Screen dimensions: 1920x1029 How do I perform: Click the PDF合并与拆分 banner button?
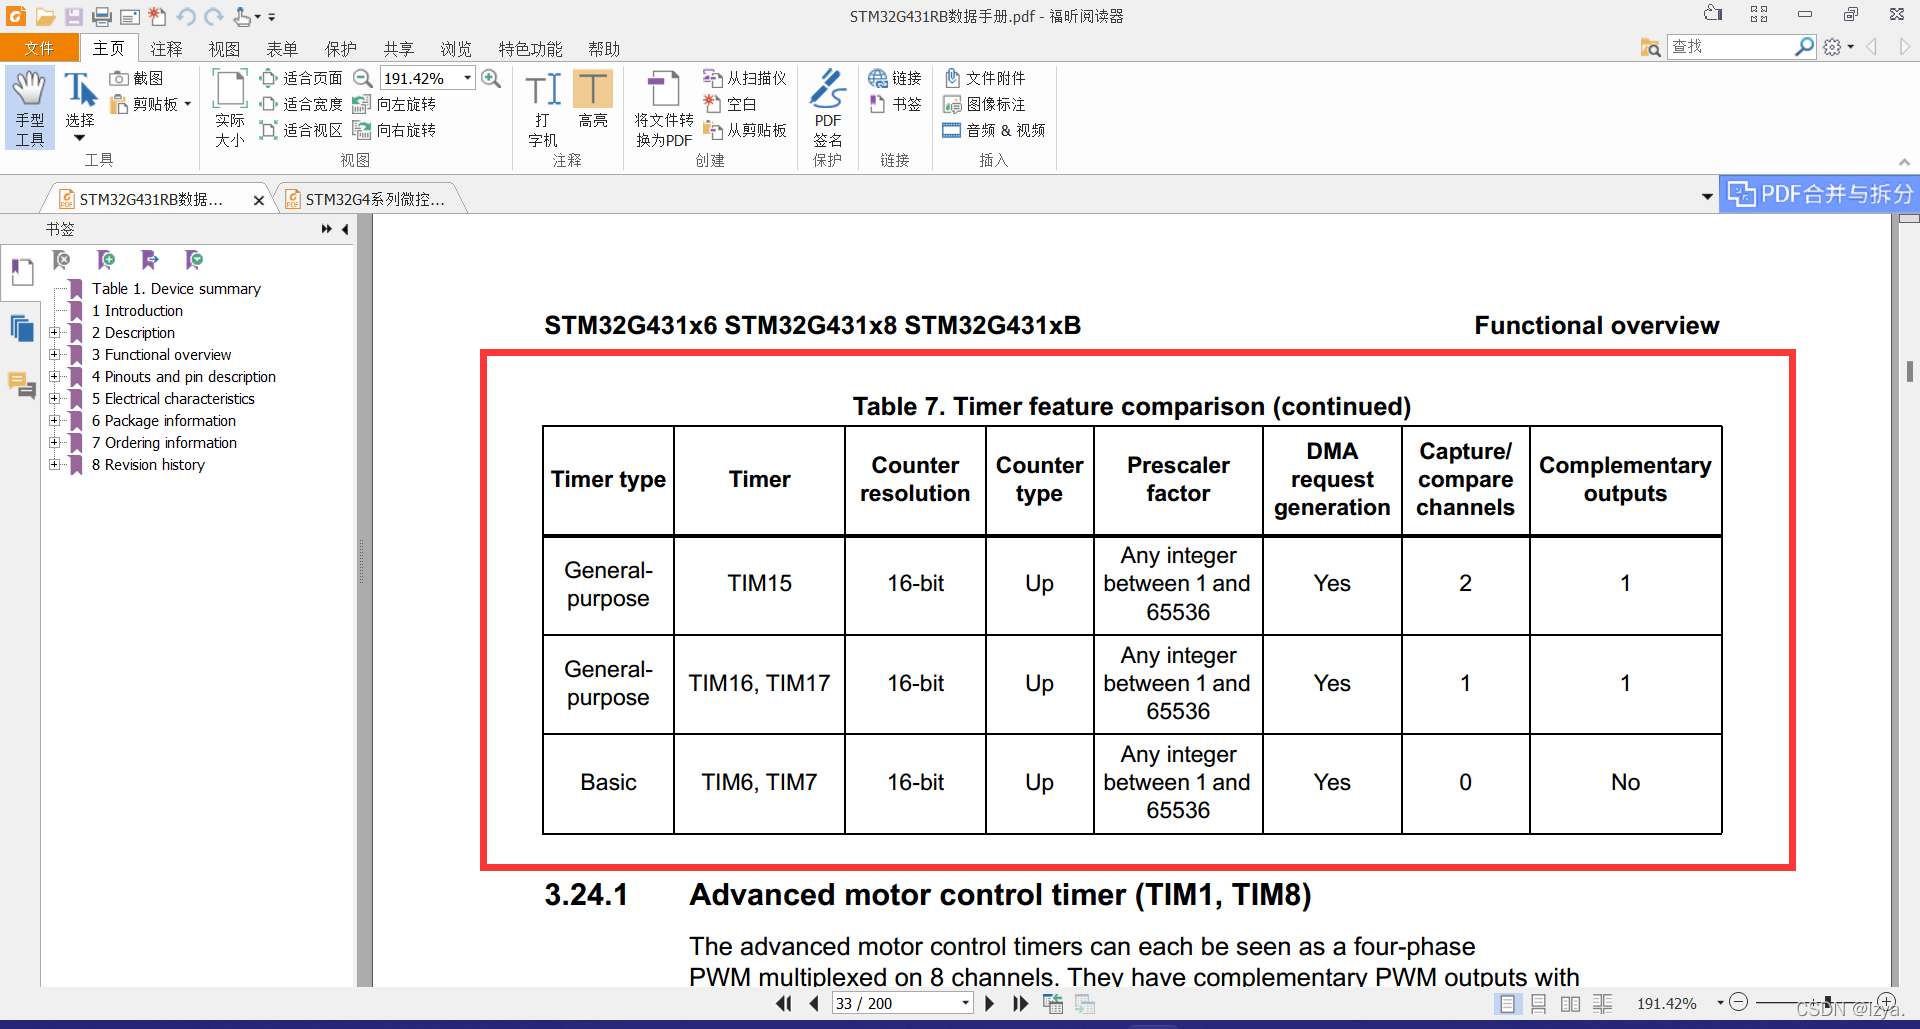click(1819, 194)
